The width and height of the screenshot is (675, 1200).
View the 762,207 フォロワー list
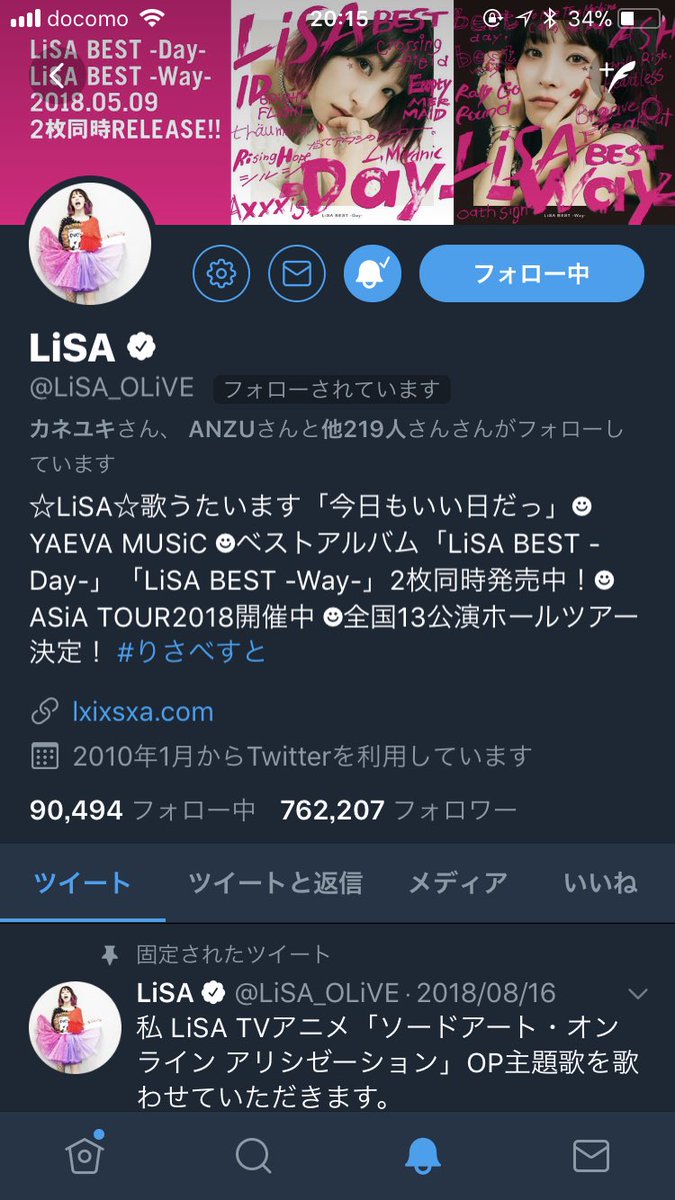398,809
